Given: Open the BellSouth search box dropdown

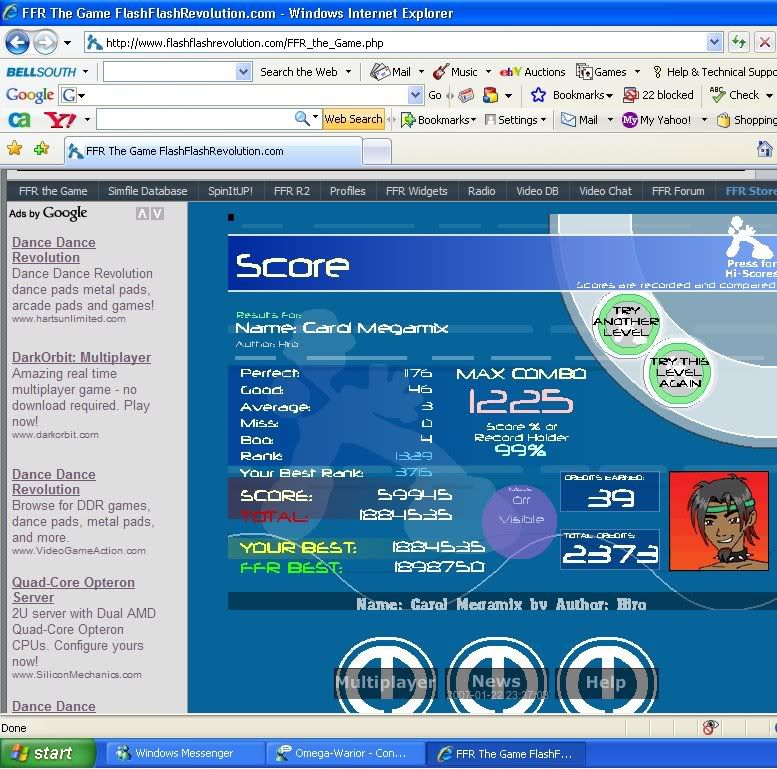Looking at the screenshot, I should pyautogui.click(x=243, y=72).
